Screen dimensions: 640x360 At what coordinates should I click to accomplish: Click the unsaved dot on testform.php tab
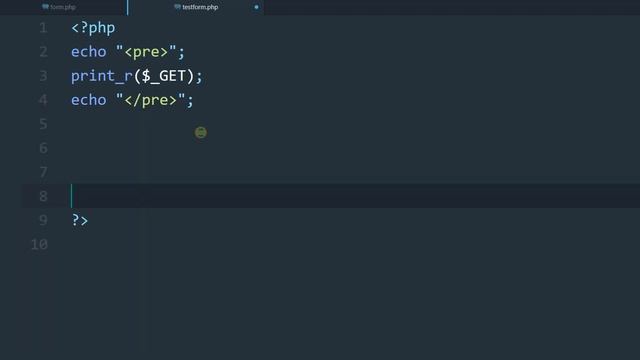coord(256,7)
